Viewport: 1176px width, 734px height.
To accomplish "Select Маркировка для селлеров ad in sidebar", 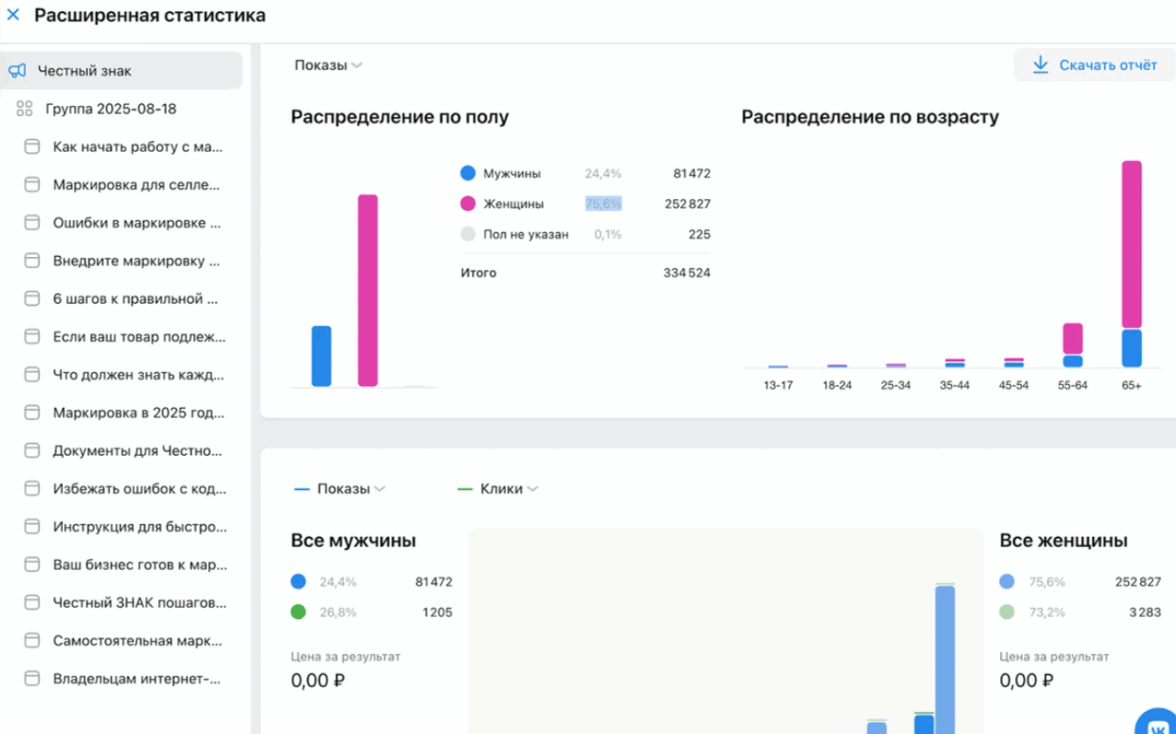I will pyautogui.click(x=136, y=185).
